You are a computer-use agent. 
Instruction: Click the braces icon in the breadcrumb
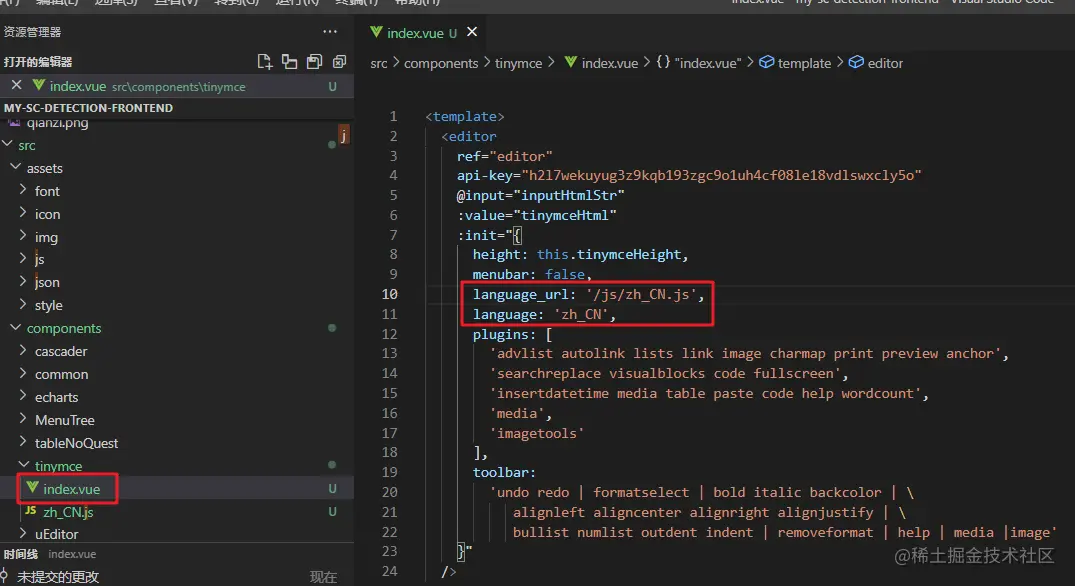pos(662,62)
